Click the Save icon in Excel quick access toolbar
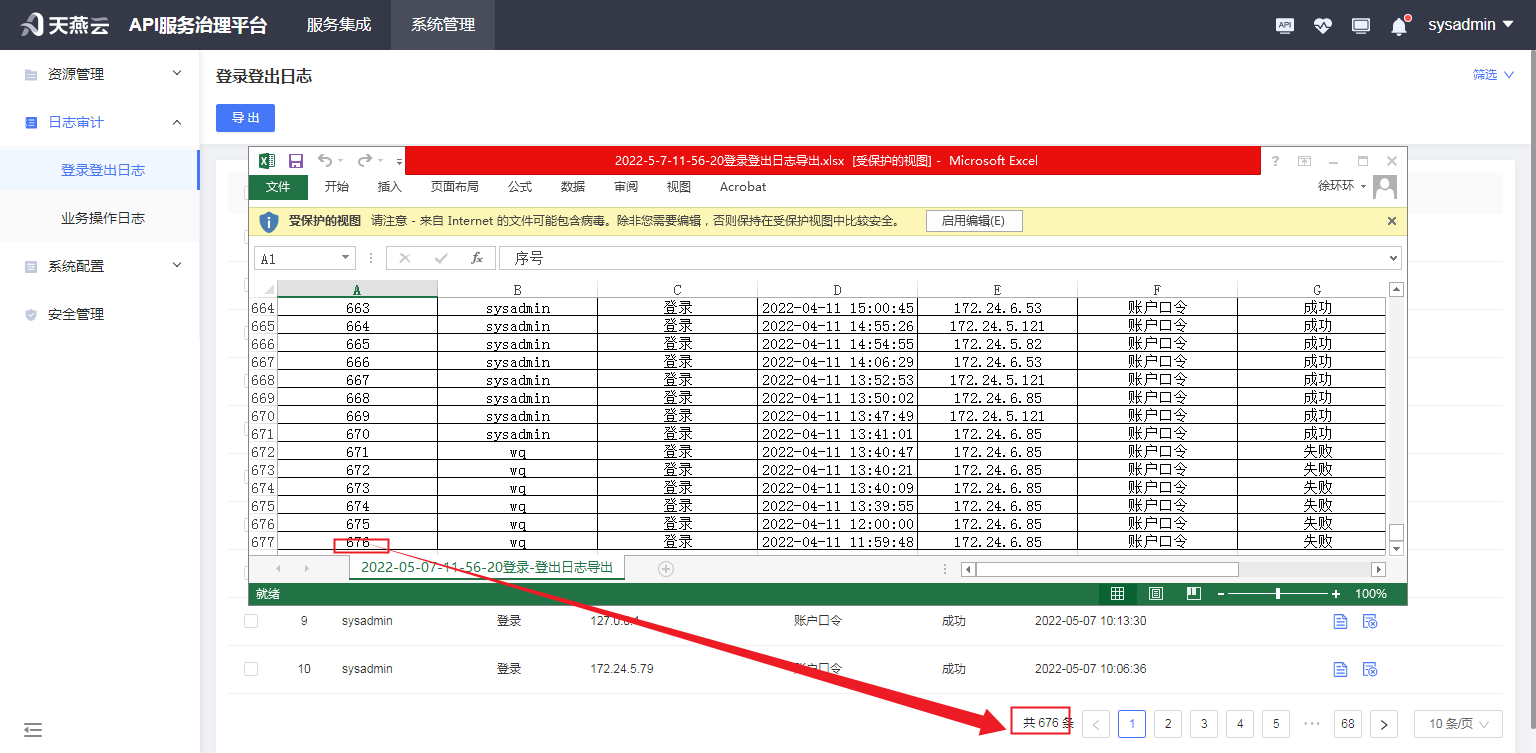Image resolution: width=1536 pixels, height=753 pixels. pyautogui.click(x=294, y=160)
